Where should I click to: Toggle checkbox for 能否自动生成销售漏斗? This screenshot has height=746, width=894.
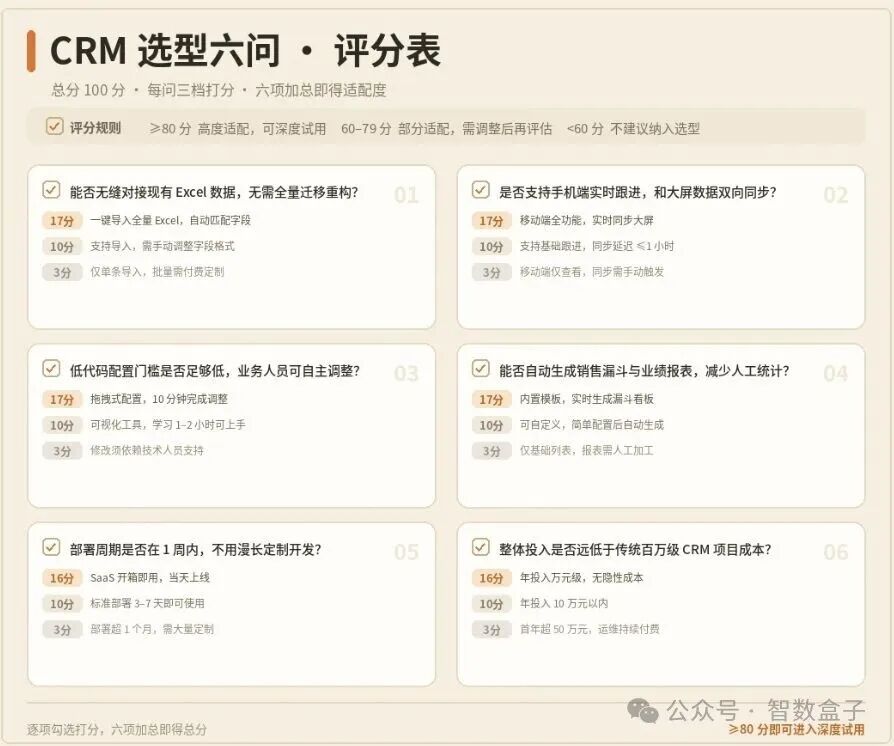click(481, 368)
